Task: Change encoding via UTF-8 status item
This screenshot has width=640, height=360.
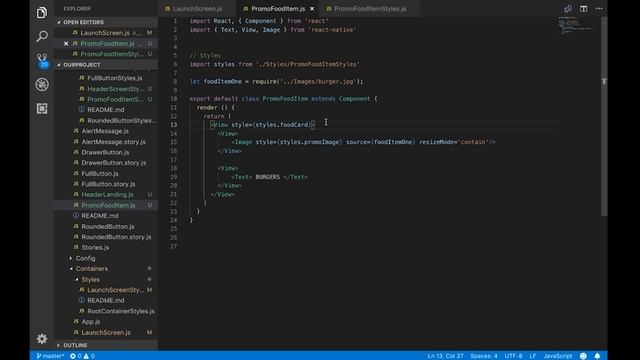Action: [513, 356]
